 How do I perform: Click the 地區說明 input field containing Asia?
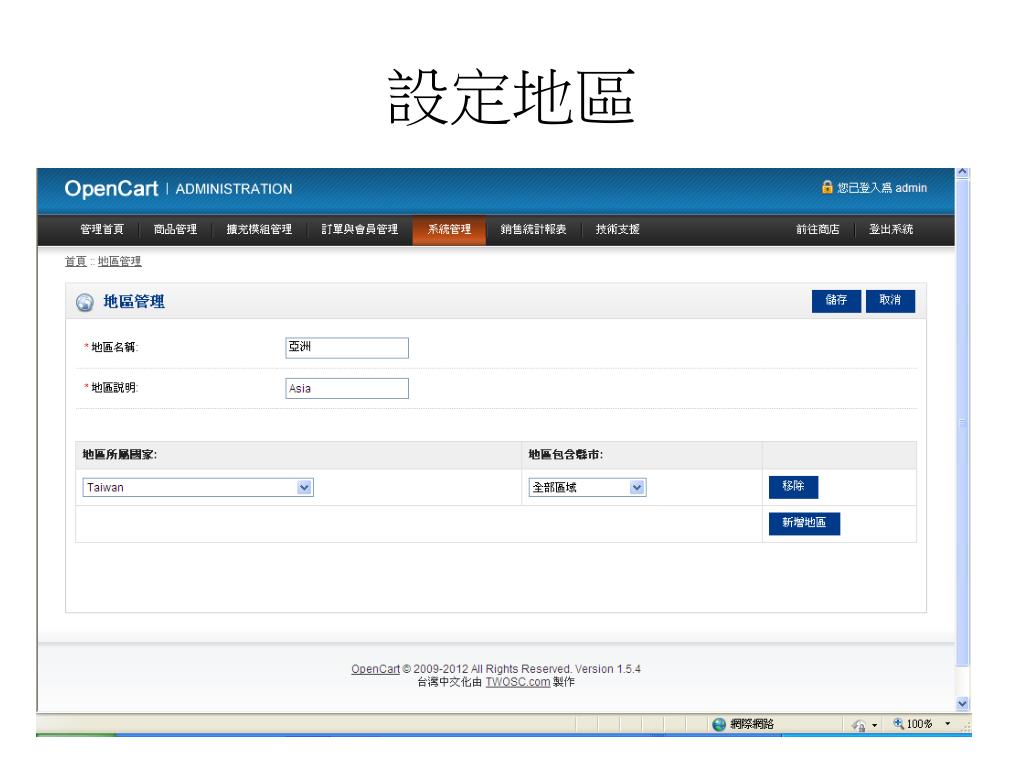347,389
